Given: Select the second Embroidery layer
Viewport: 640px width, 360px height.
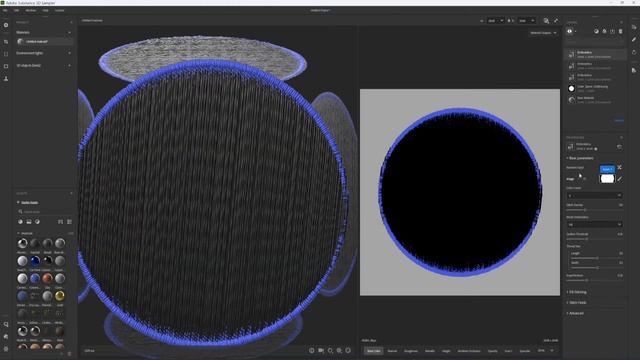Looking at the screenshot, I should (596, 66).
